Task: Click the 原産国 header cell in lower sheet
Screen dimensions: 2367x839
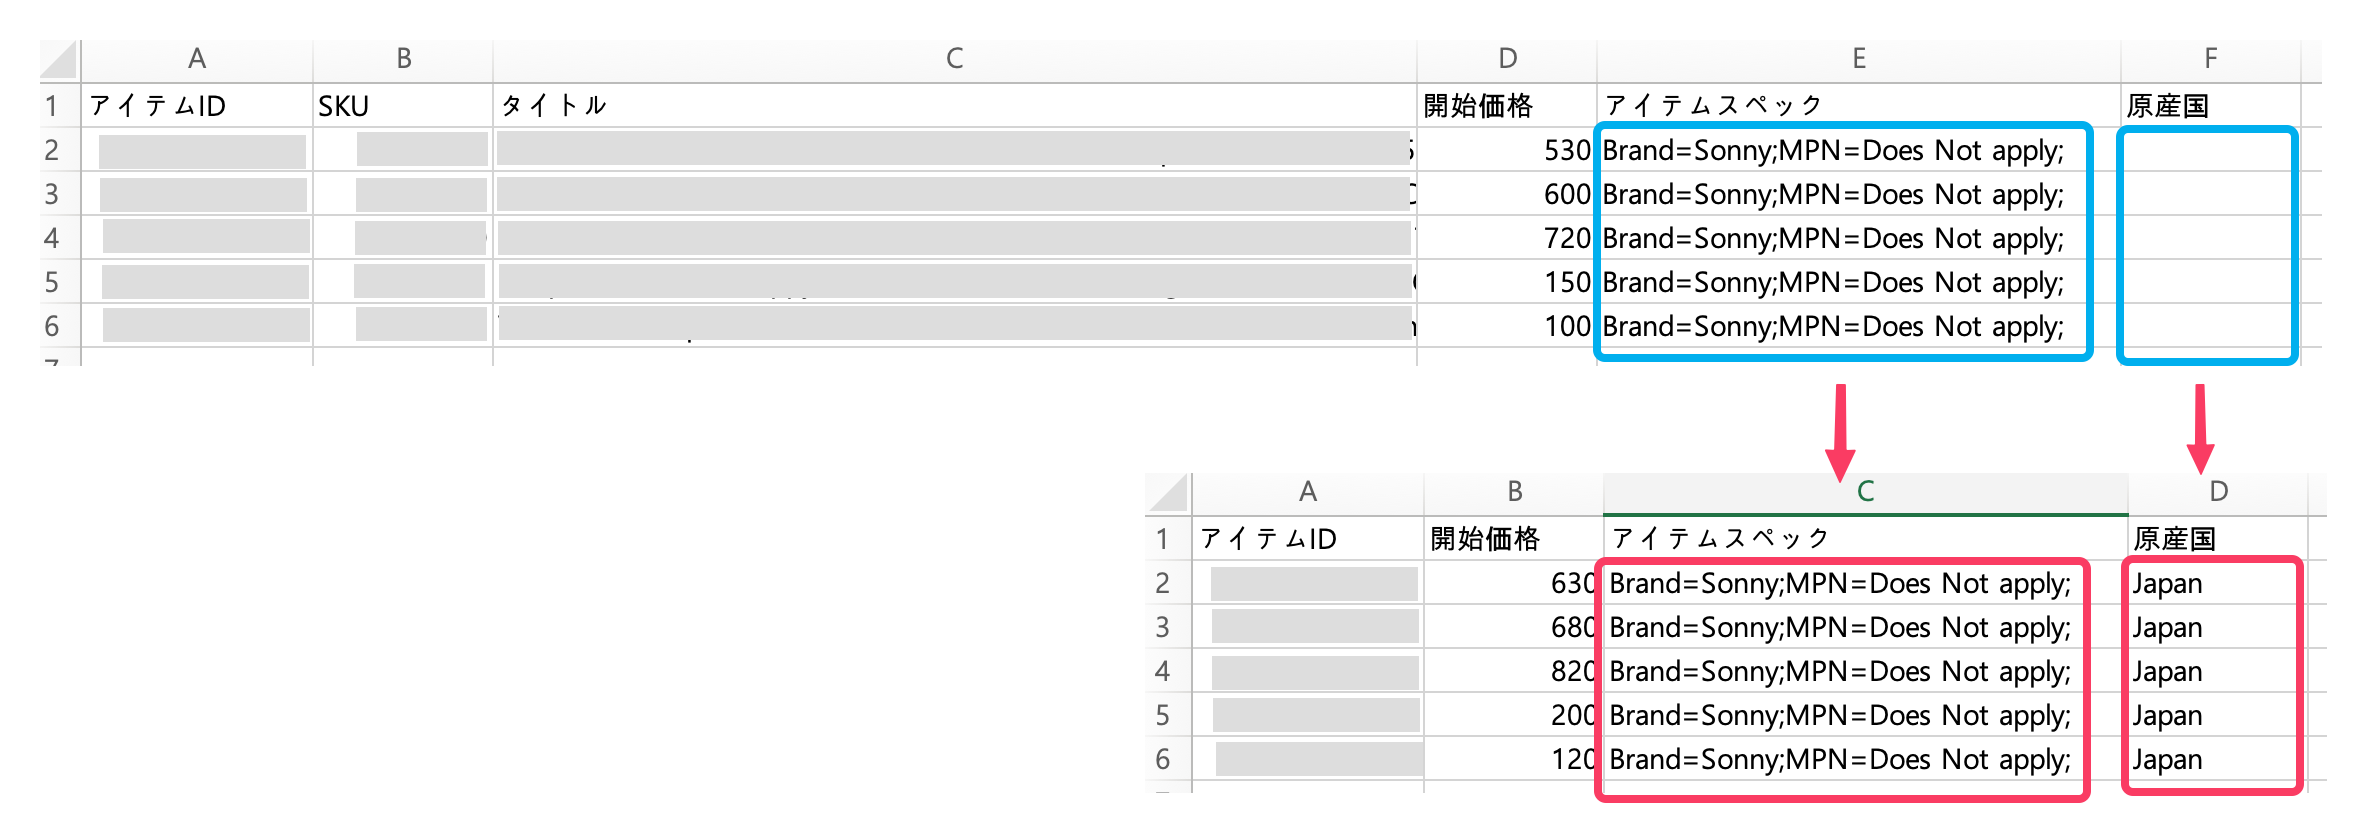Action: (x=2216, y=540)
